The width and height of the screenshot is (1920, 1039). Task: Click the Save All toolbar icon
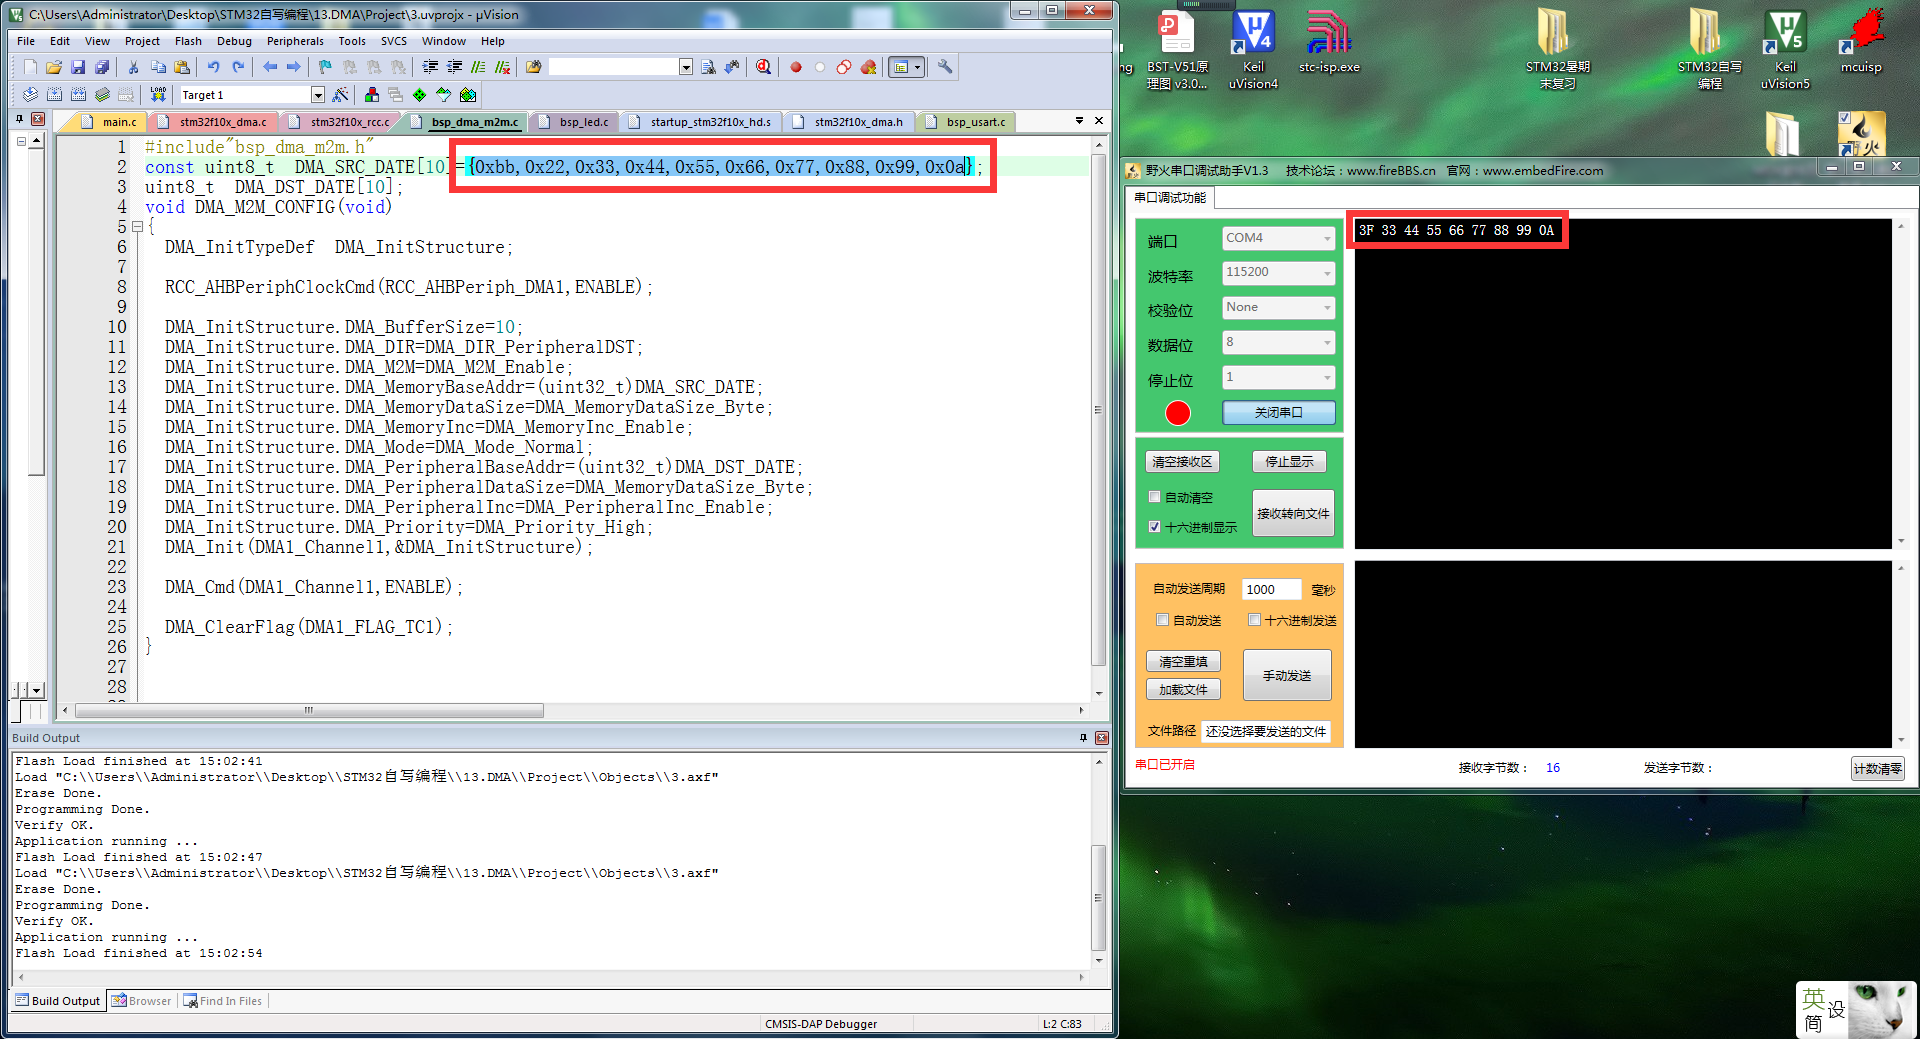pos(102,67)
